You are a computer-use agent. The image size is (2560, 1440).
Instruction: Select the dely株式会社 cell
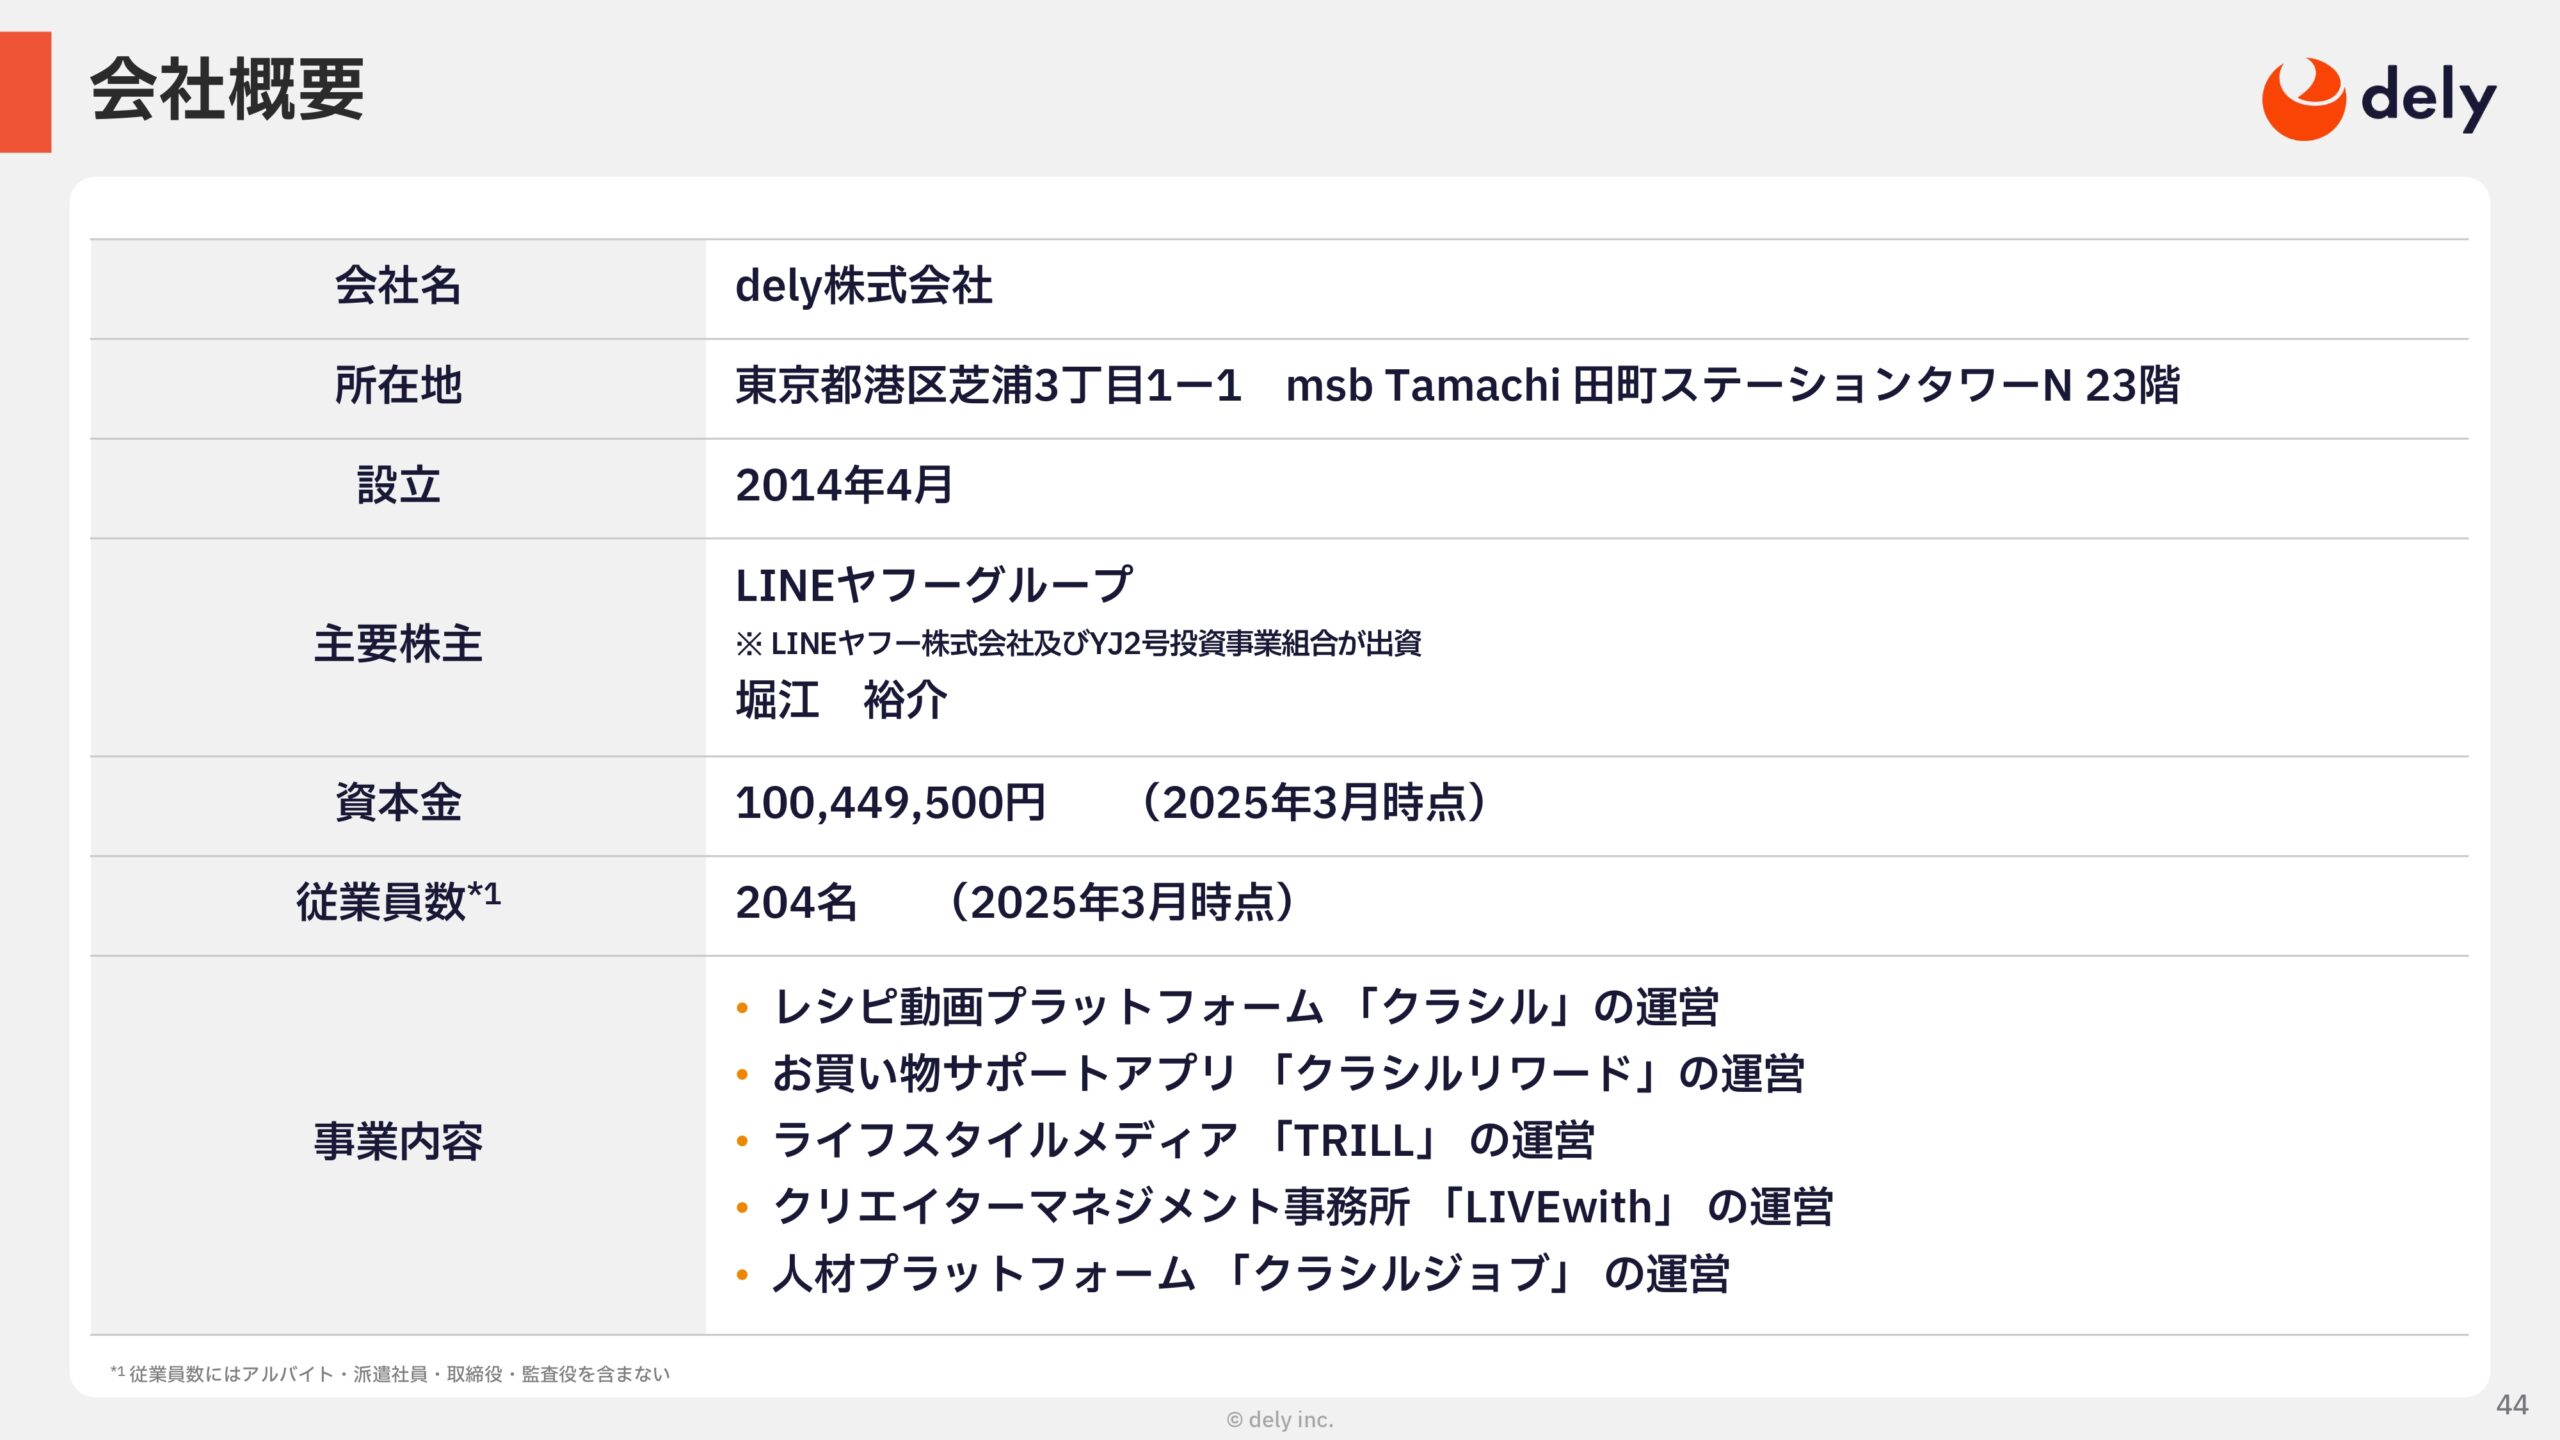[864, 287]
